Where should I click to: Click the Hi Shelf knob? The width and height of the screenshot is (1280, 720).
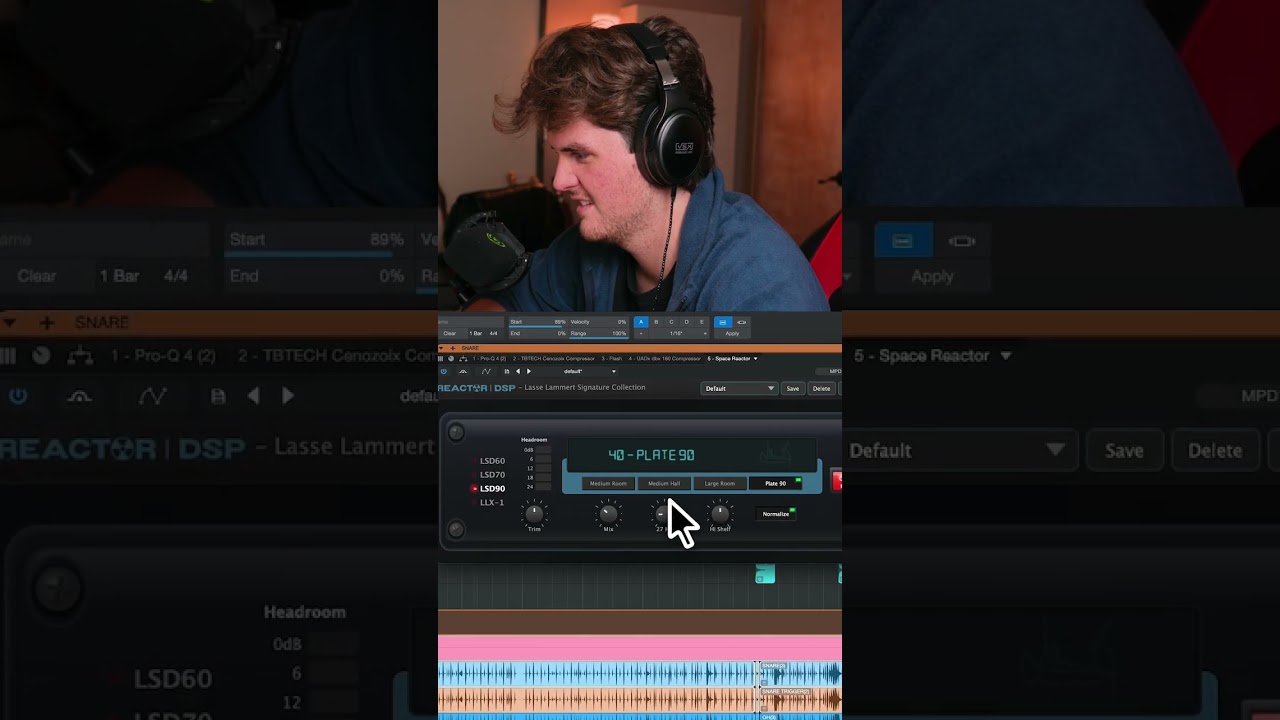coord(720,514)
